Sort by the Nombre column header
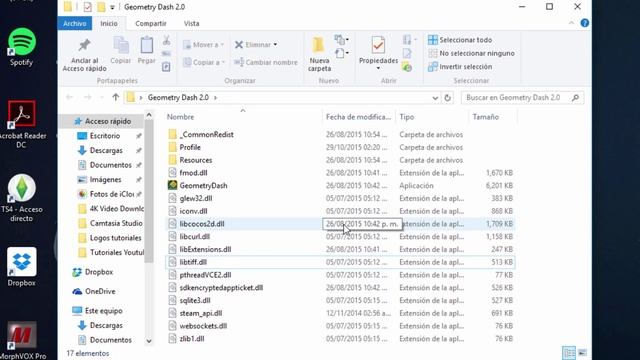Viewport: 640px width, 360px height. tap(180, 117)
